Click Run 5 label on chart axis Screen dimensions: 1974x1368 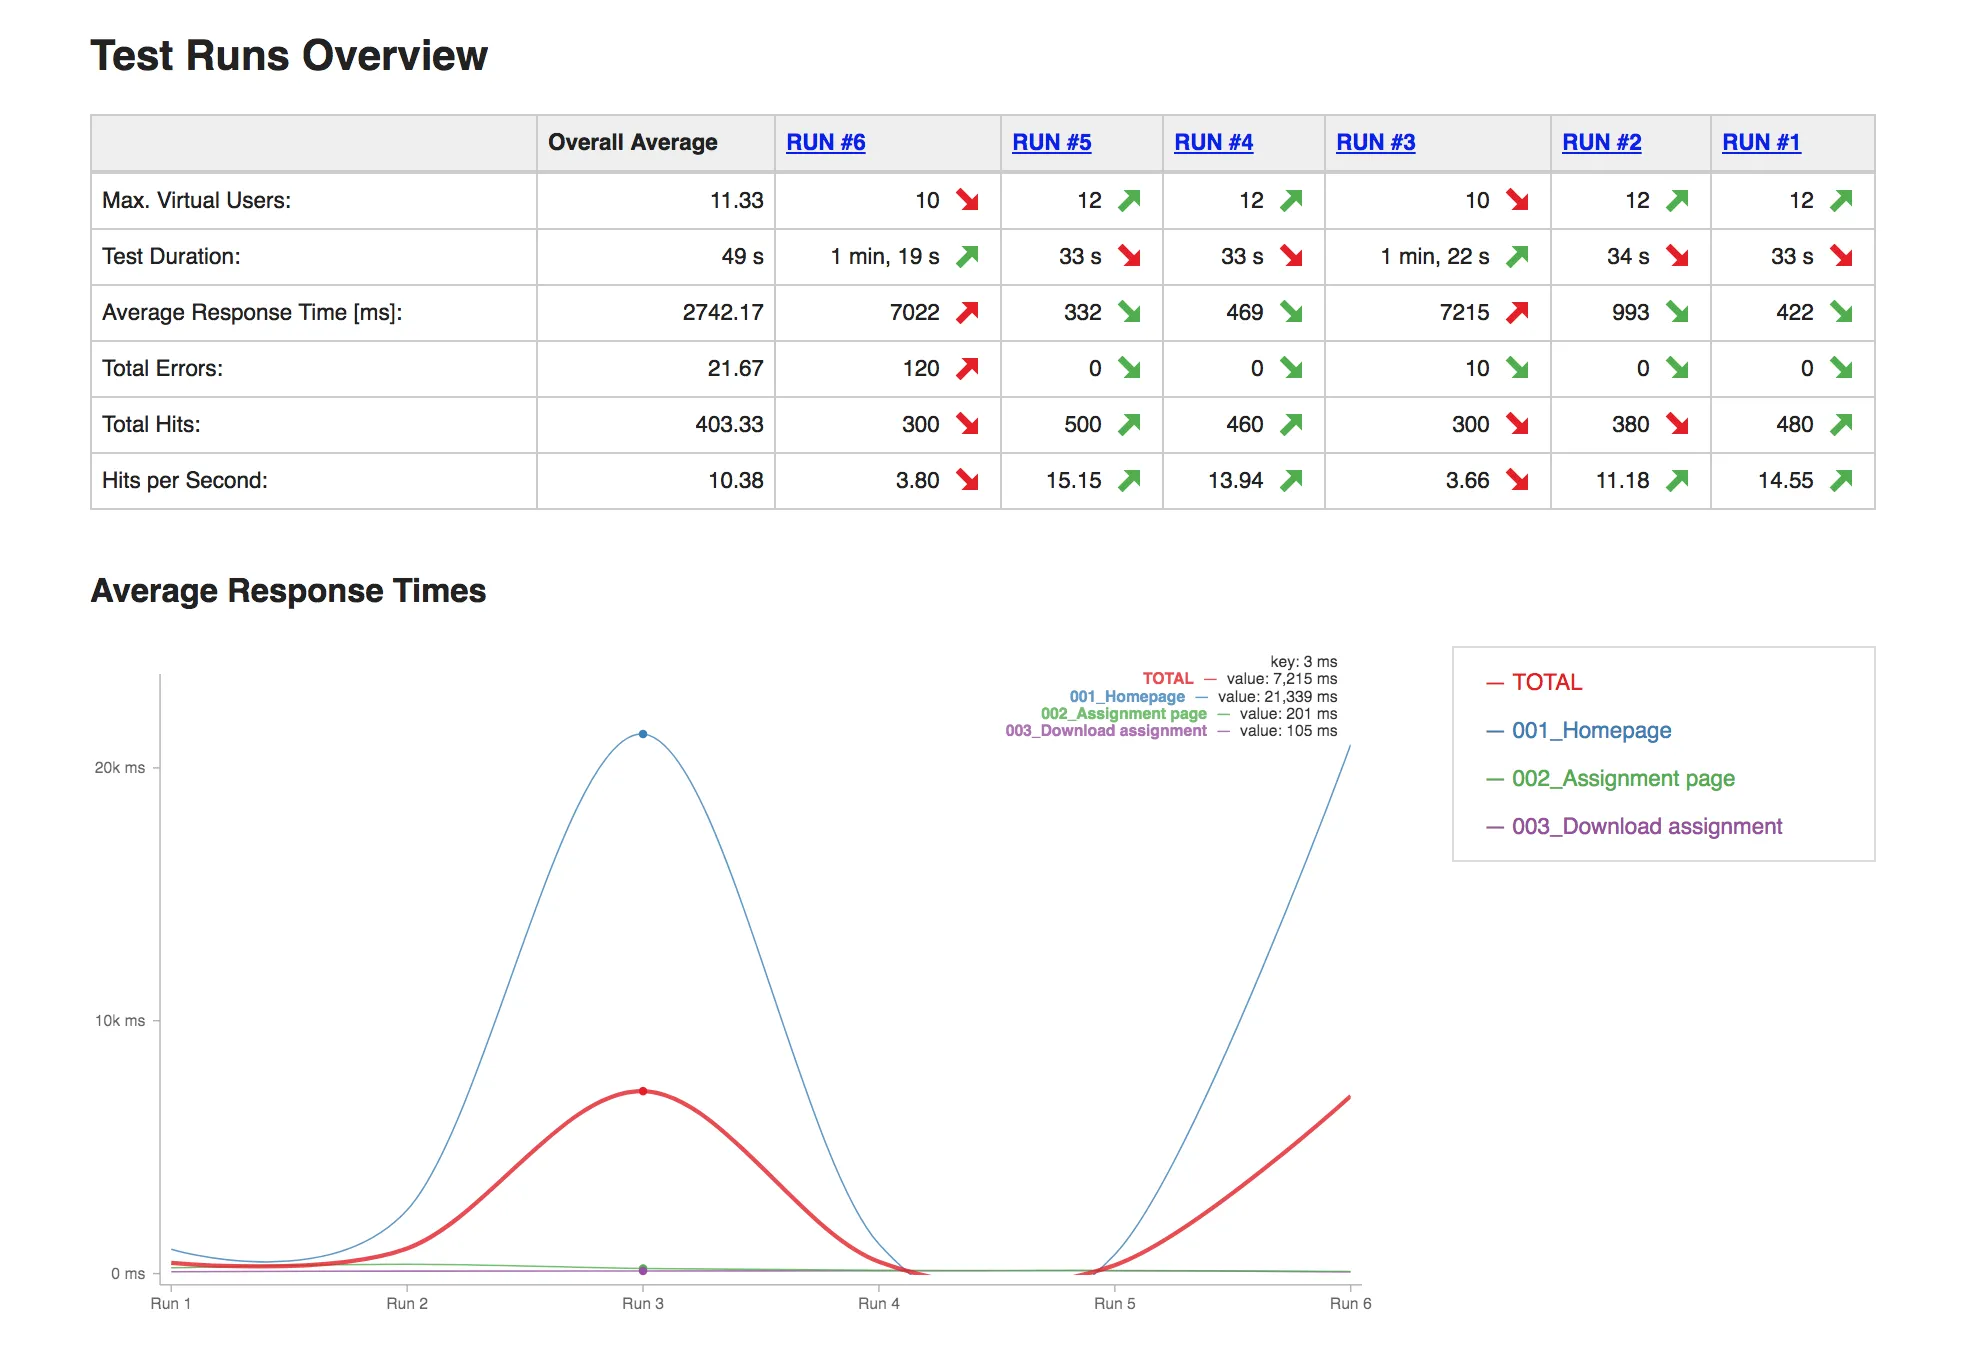(1114, 1303)
